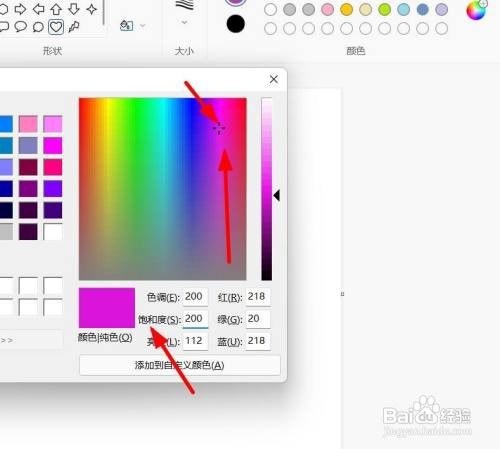The width and height of the screenshot is (500, 449).
Task: Select the left arrow shape
Action: (38, 9)
